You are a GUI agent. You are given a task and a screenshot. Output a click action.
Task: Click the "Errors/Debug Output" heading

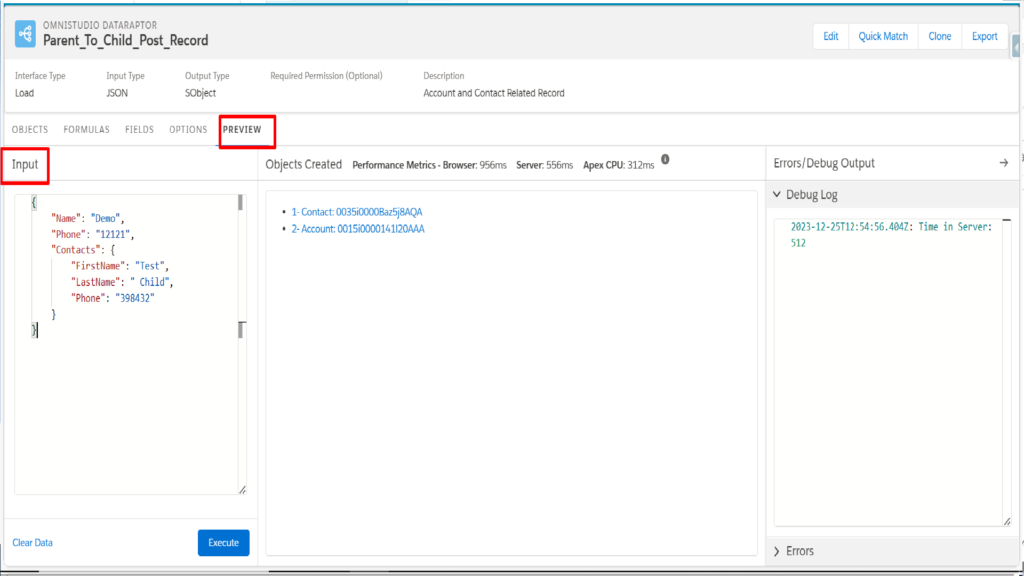[x=824, y=163]
